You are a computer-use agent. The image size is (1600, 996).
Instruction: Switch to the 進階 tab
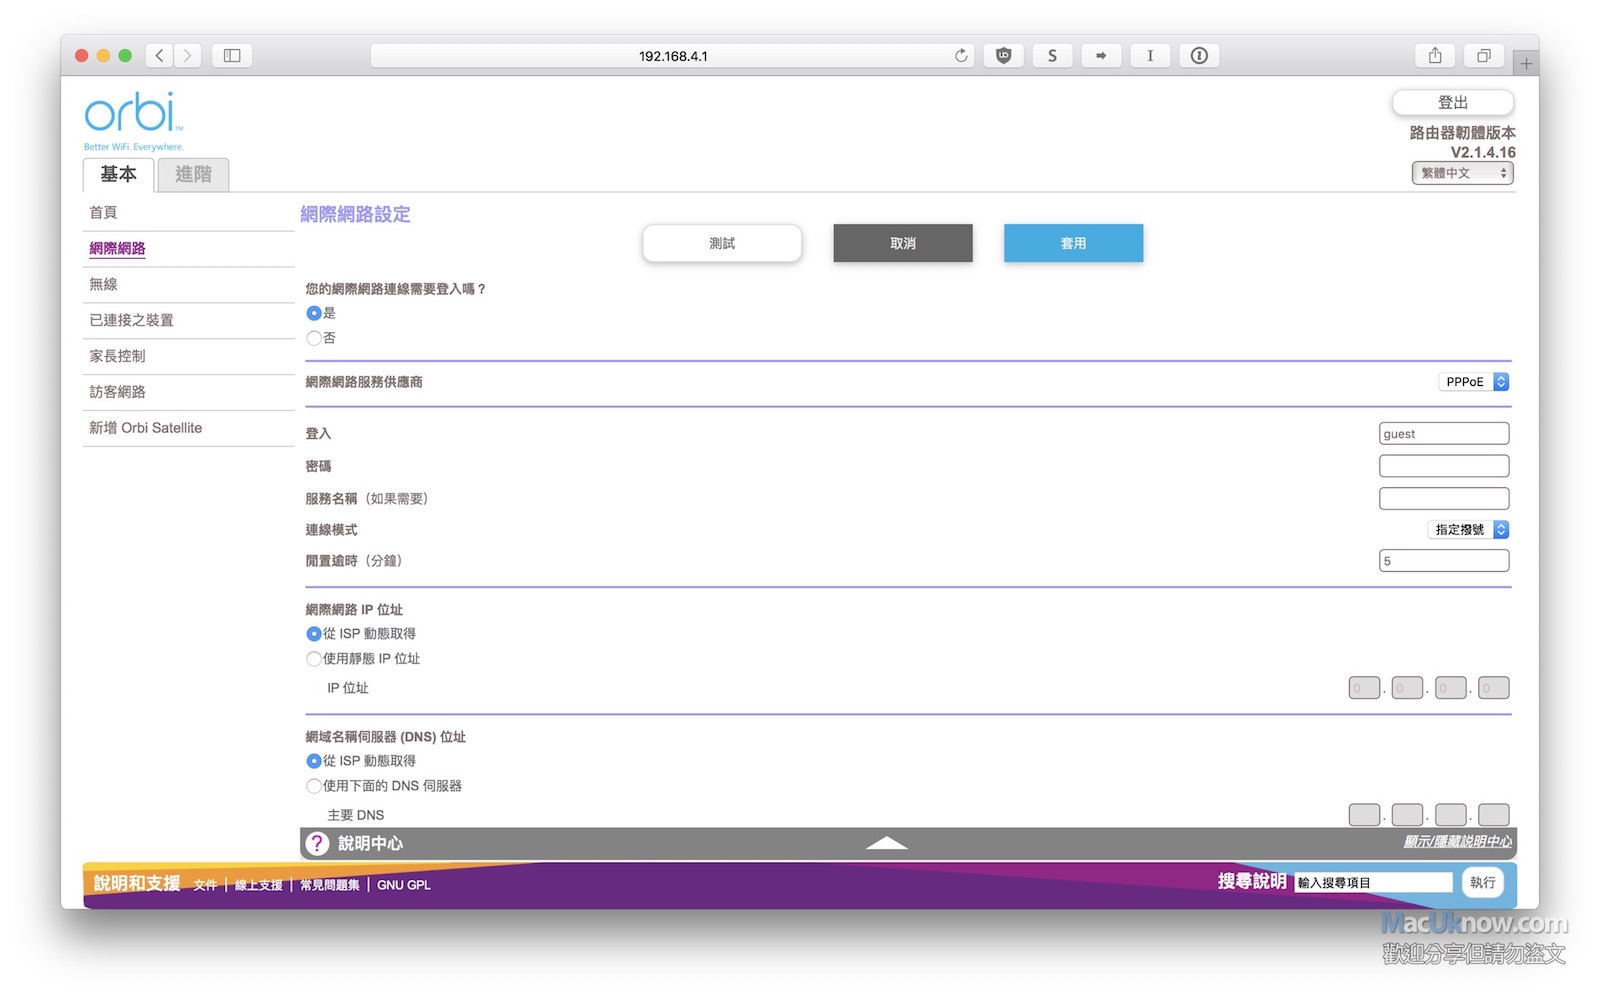[x=193, y=174]
